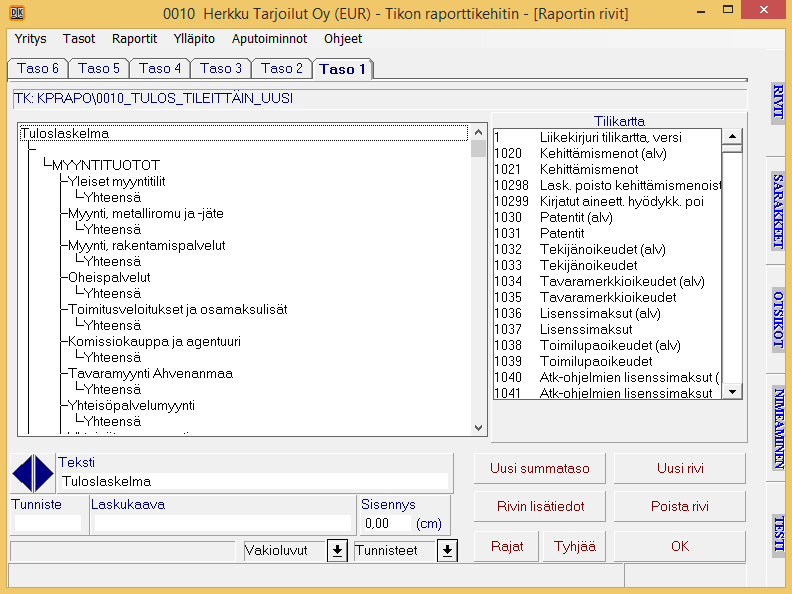792x594 pixels.
Task: Select Myynti, metalliromu ja -jäte row
Action: 145,213
